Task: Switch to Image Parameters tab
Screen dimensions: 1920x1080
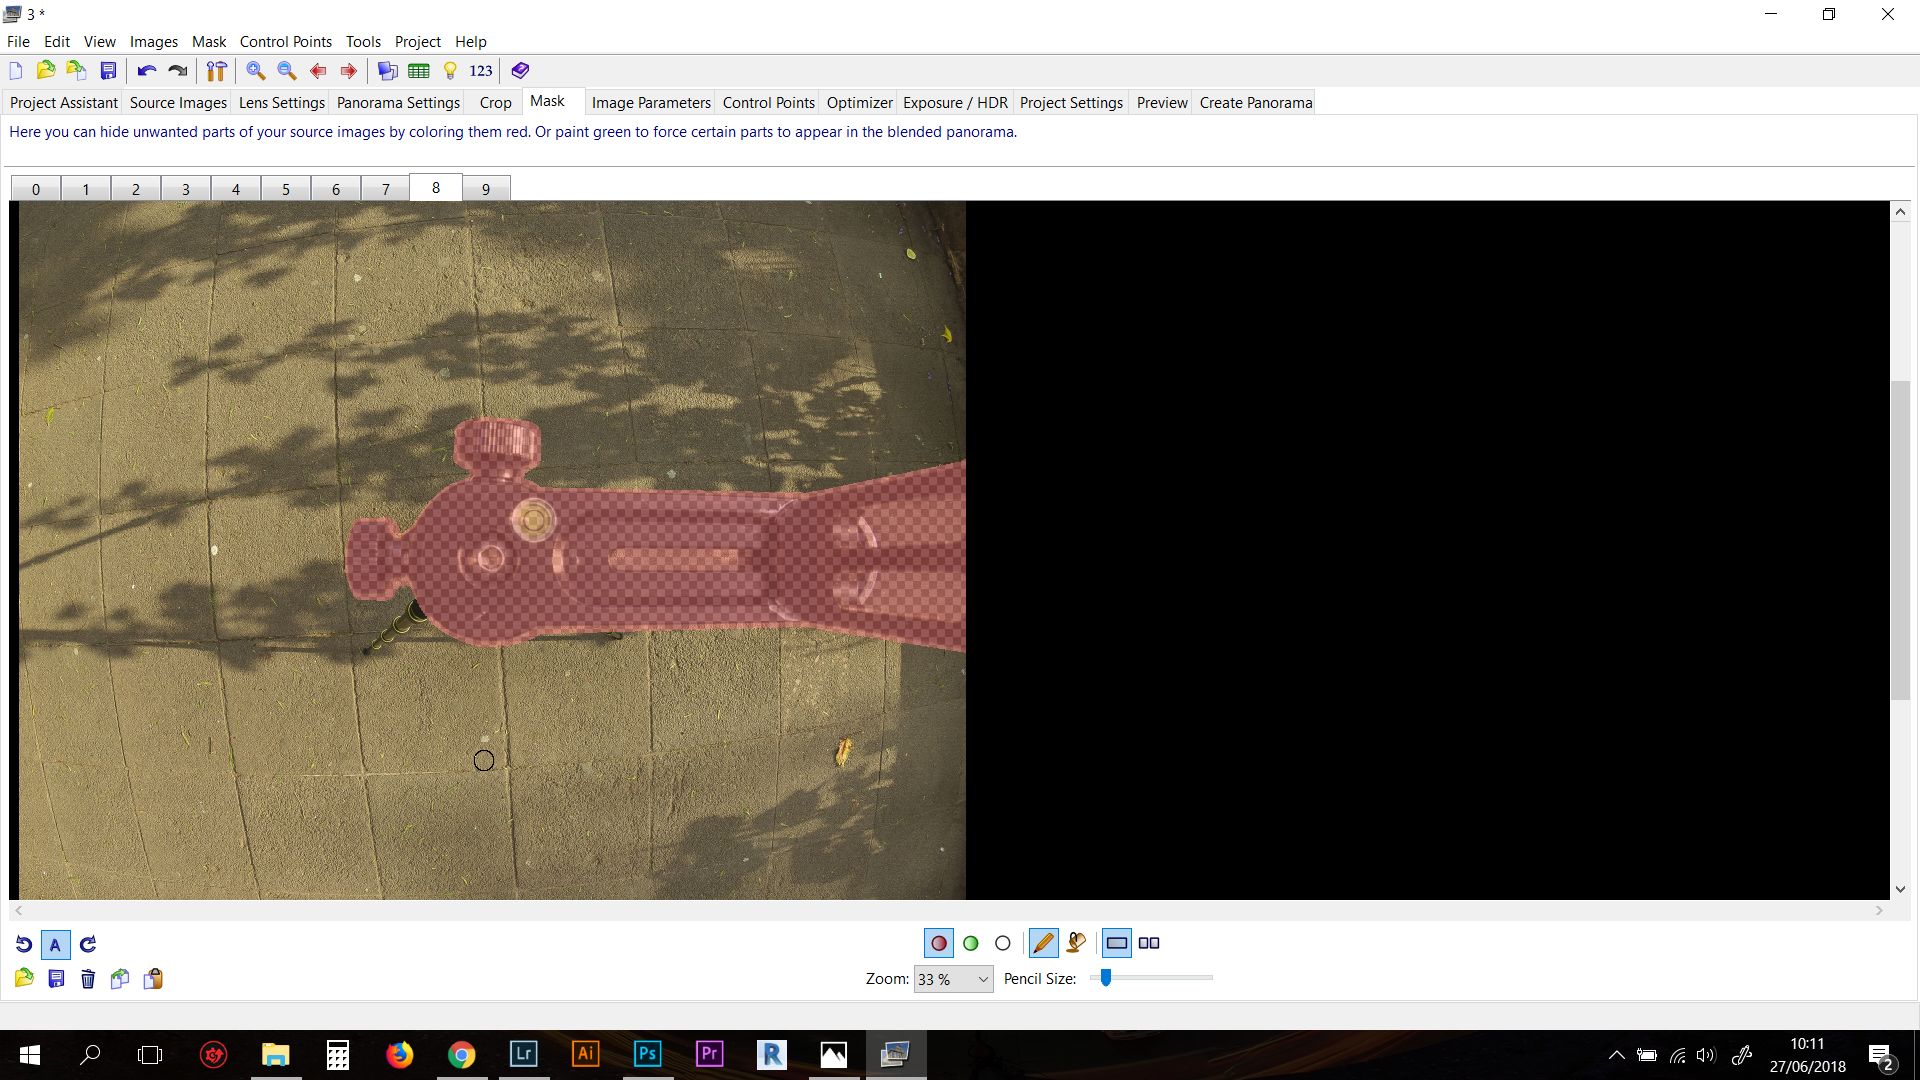Action: [x=651, y=102]
